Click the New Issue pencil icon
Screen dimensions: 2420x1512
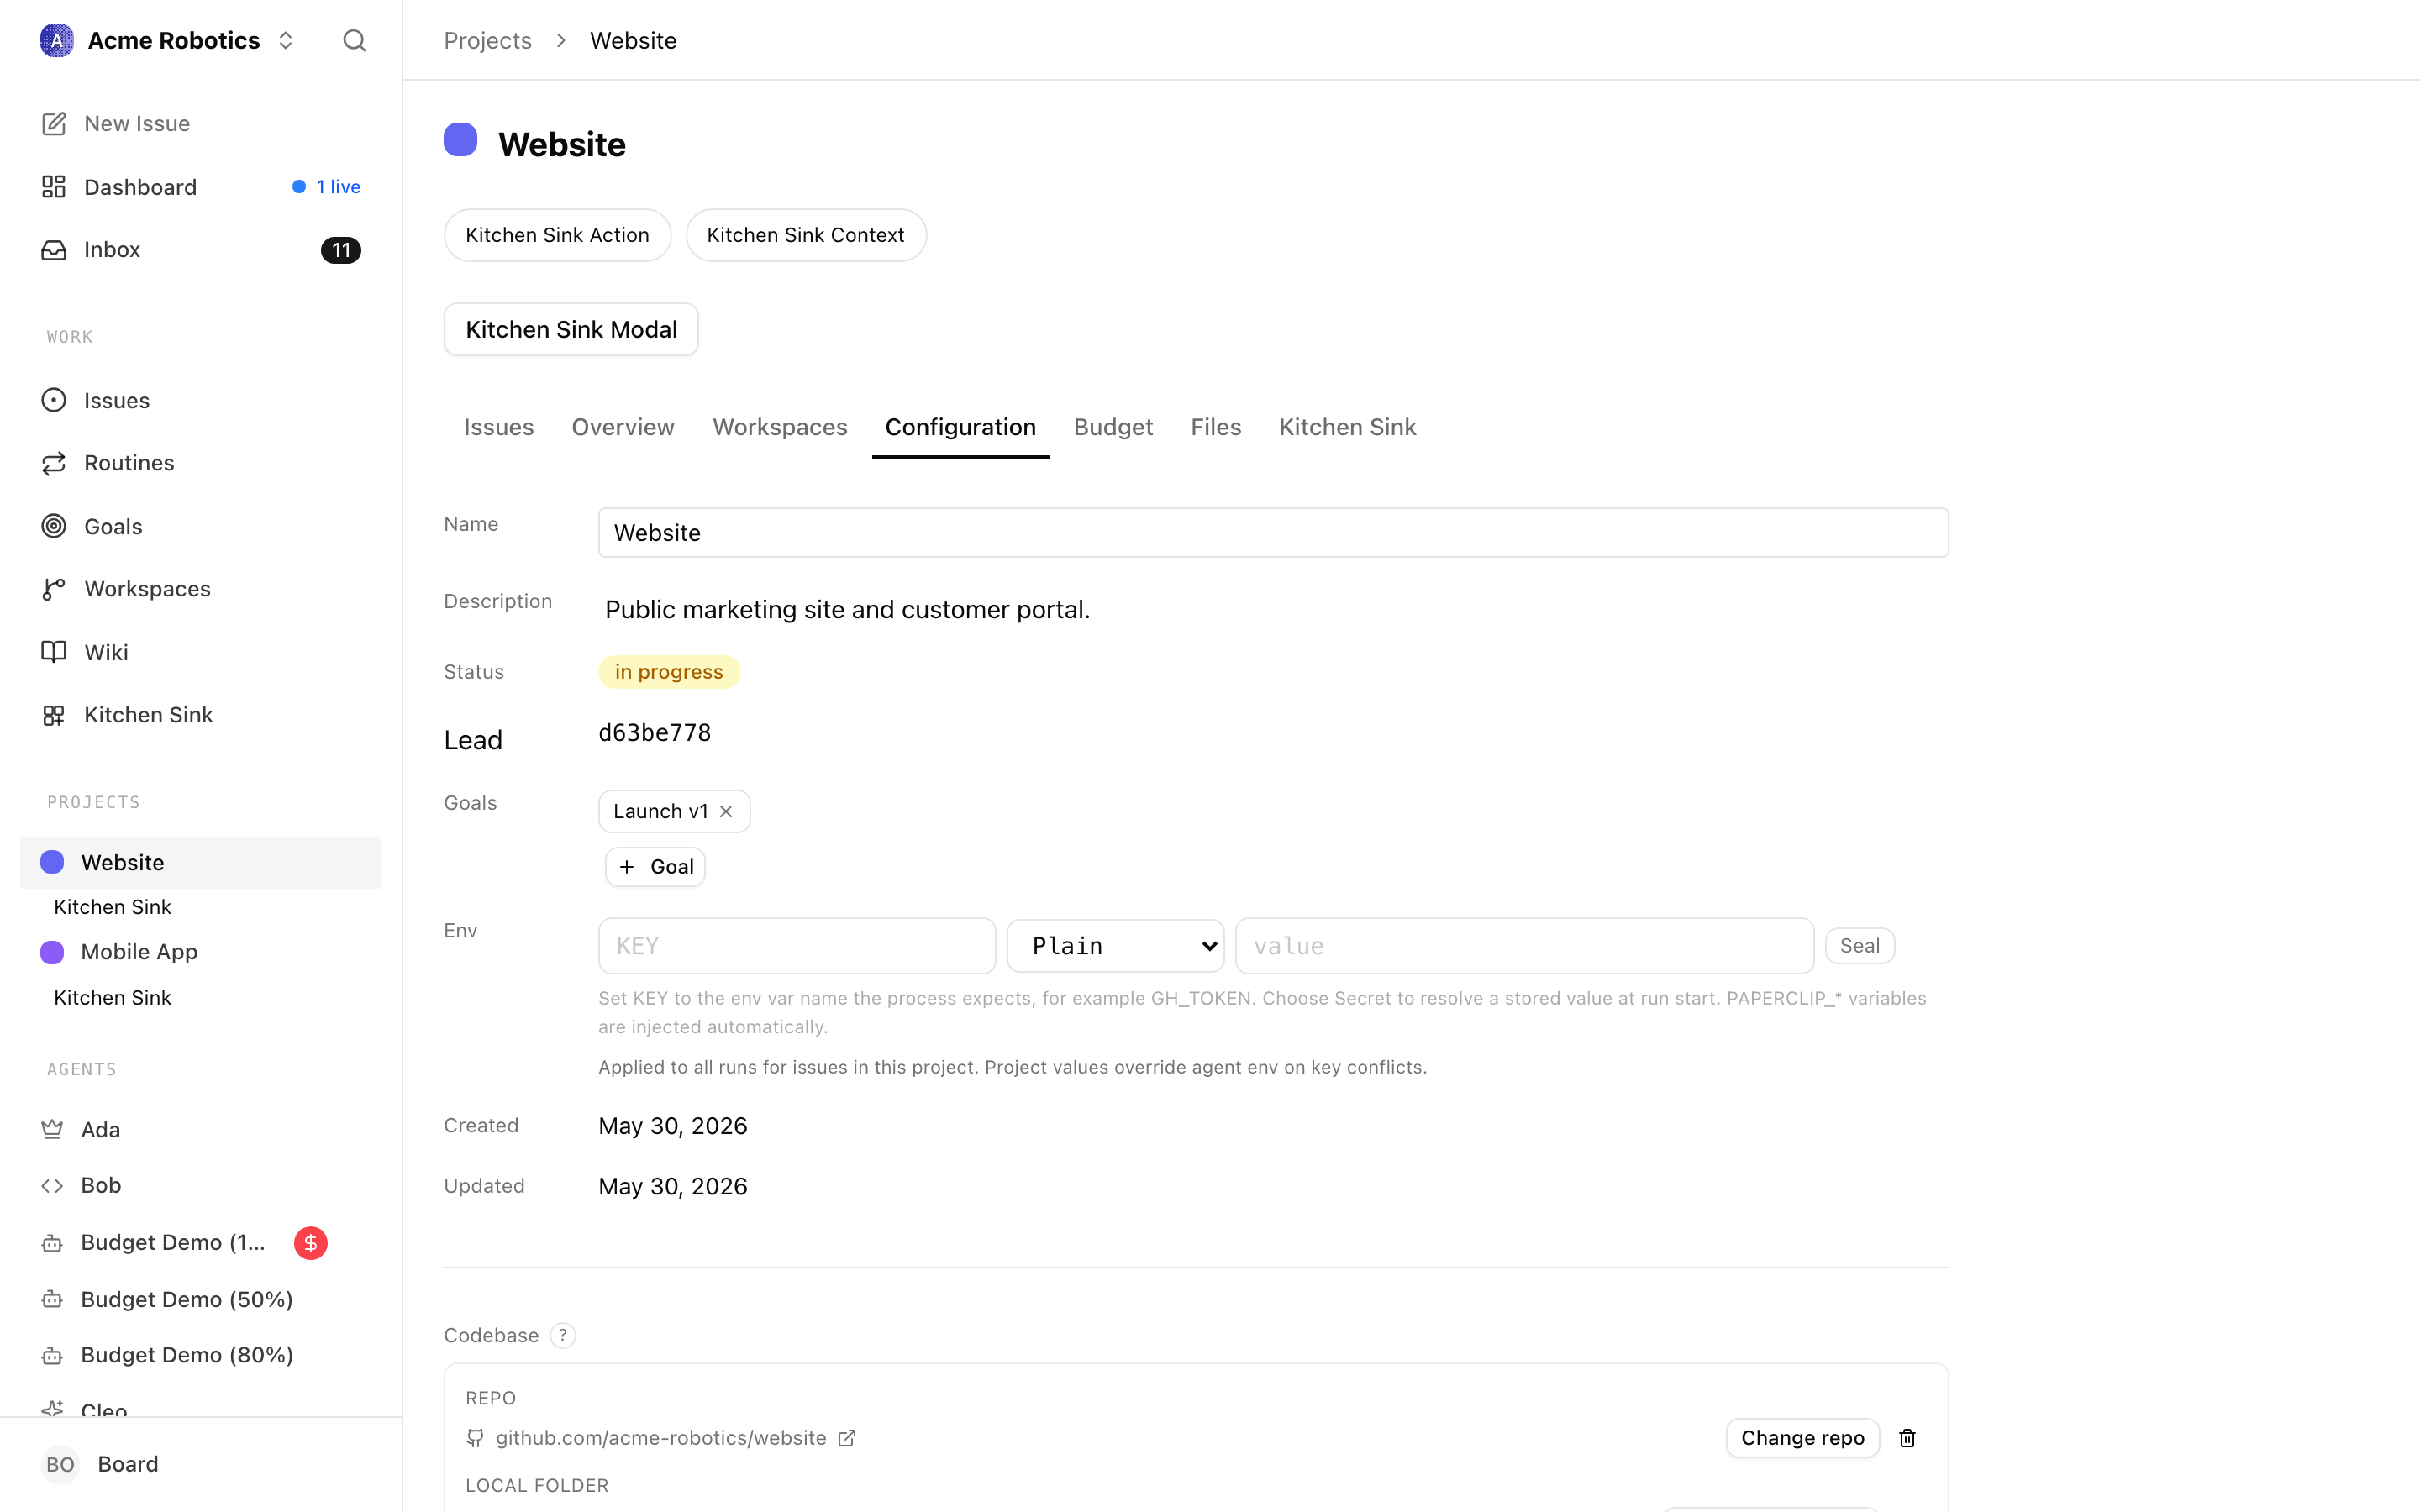(x=54, y=123)
